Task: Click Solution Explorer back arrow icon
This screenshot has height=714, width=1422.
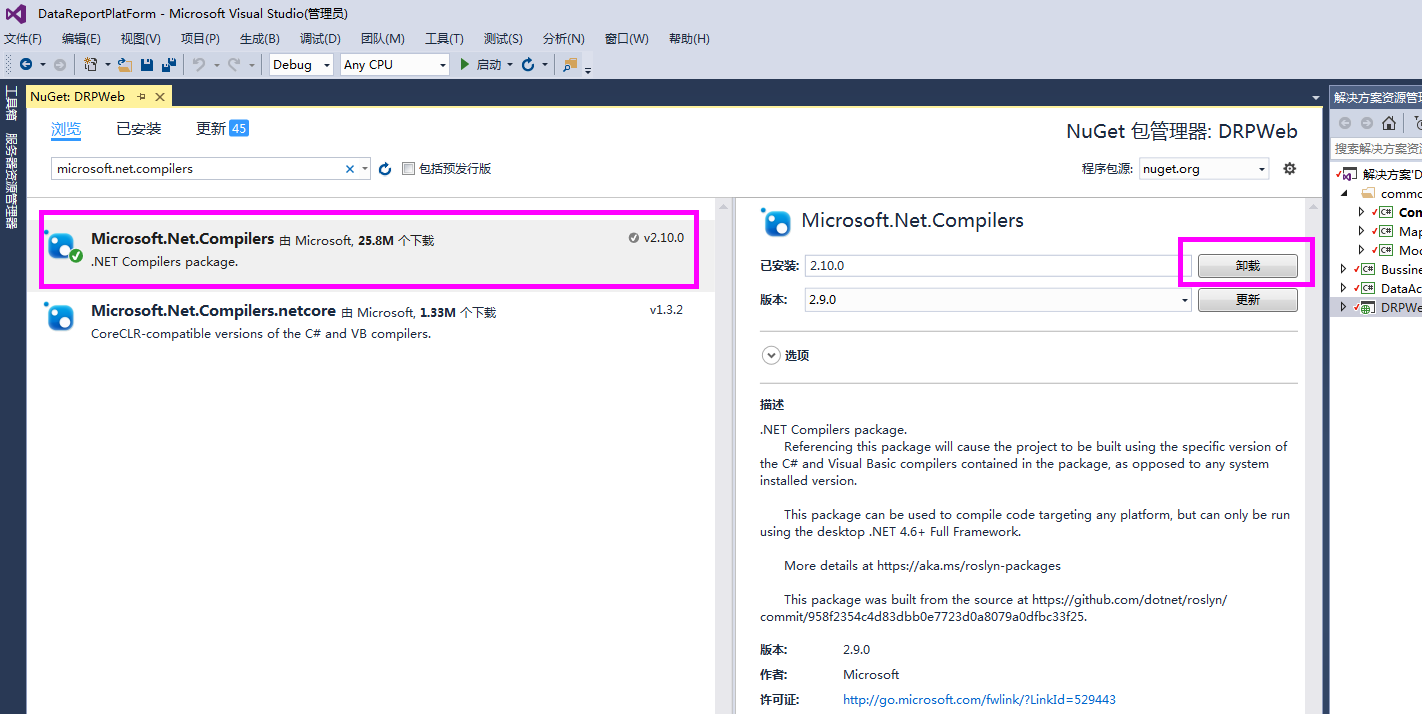Action: click(1345, 123)
